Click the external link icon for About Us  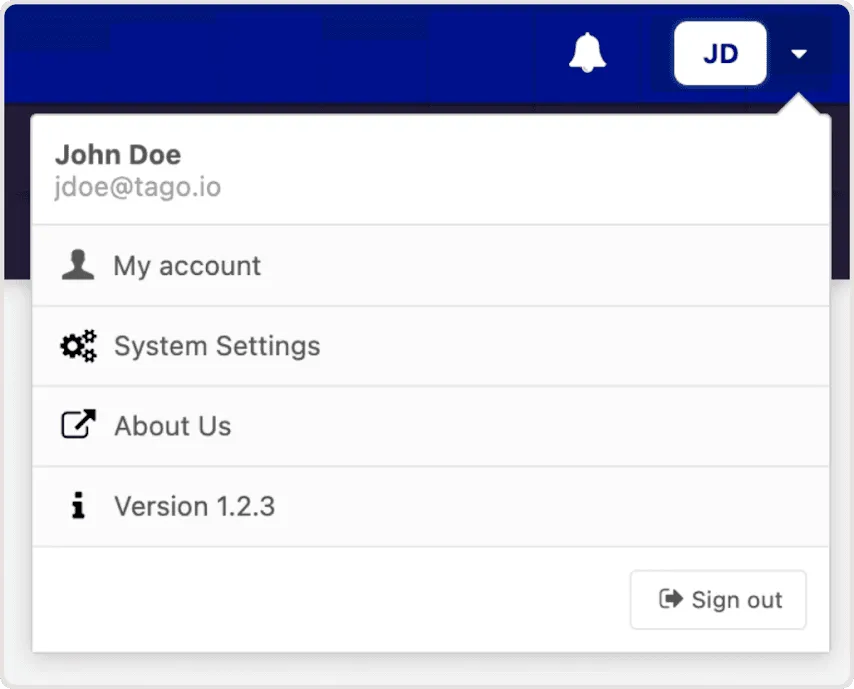78,425
